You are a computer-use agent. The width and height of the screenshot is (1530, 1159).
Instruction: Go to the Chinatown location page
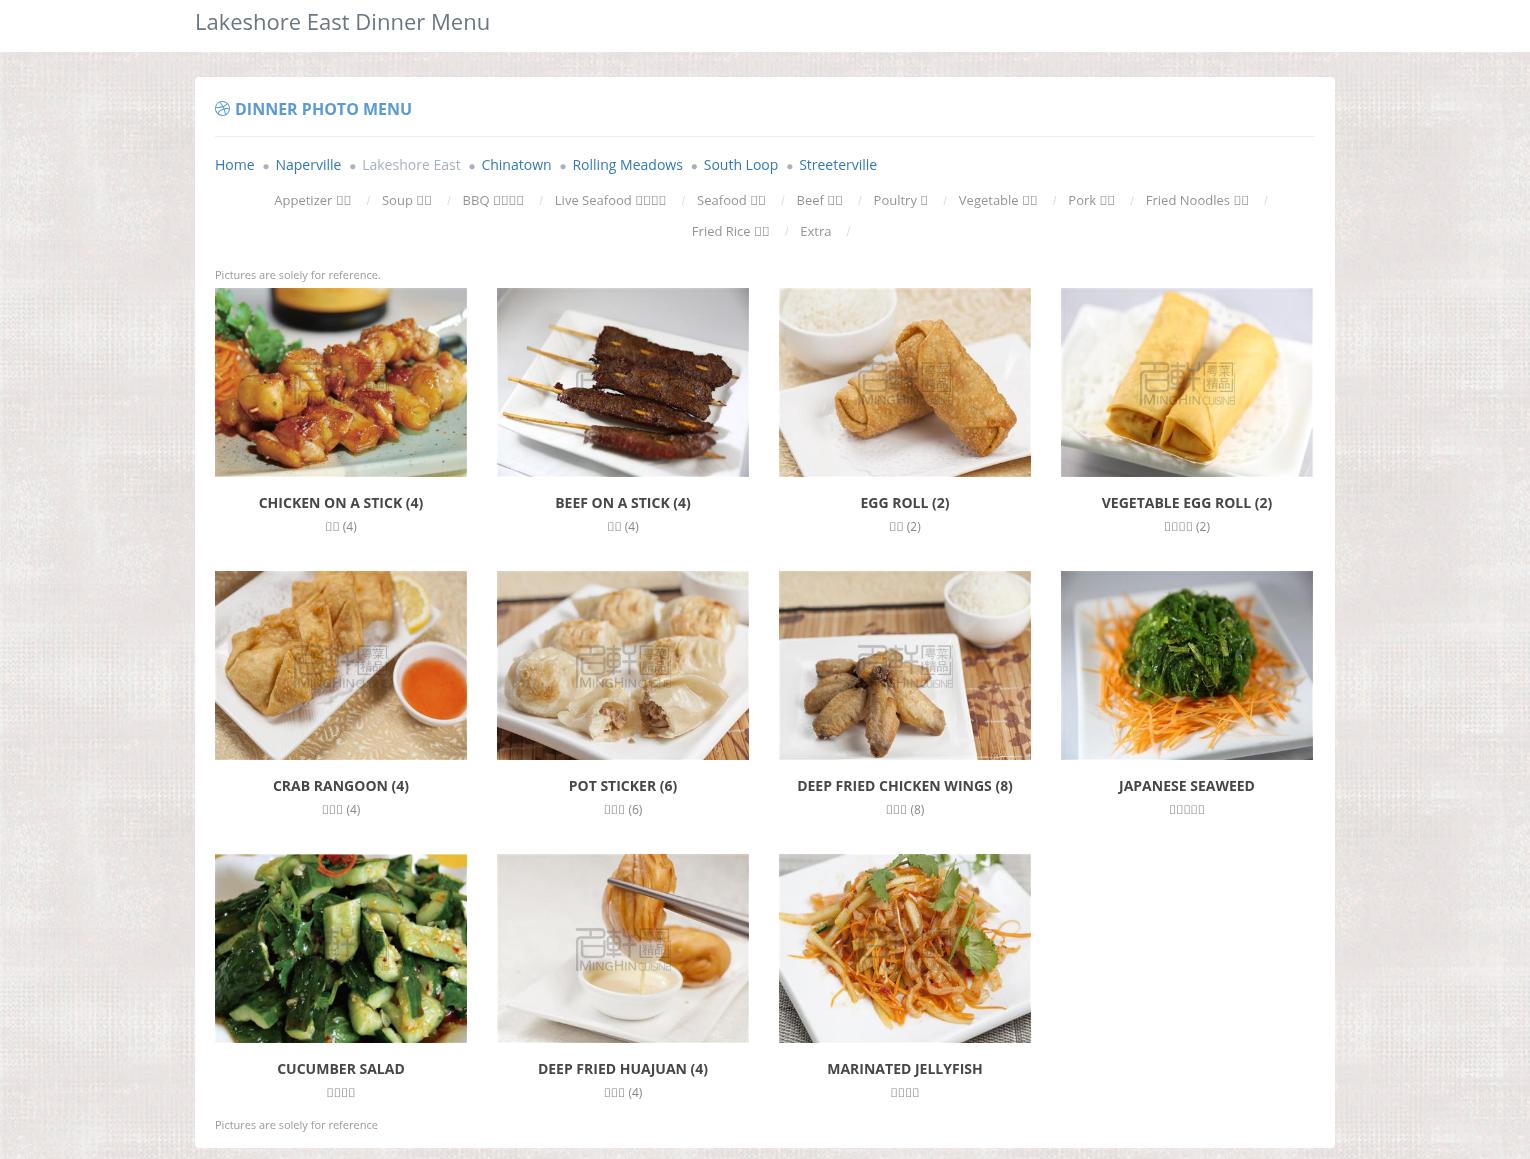coord(516,165)
